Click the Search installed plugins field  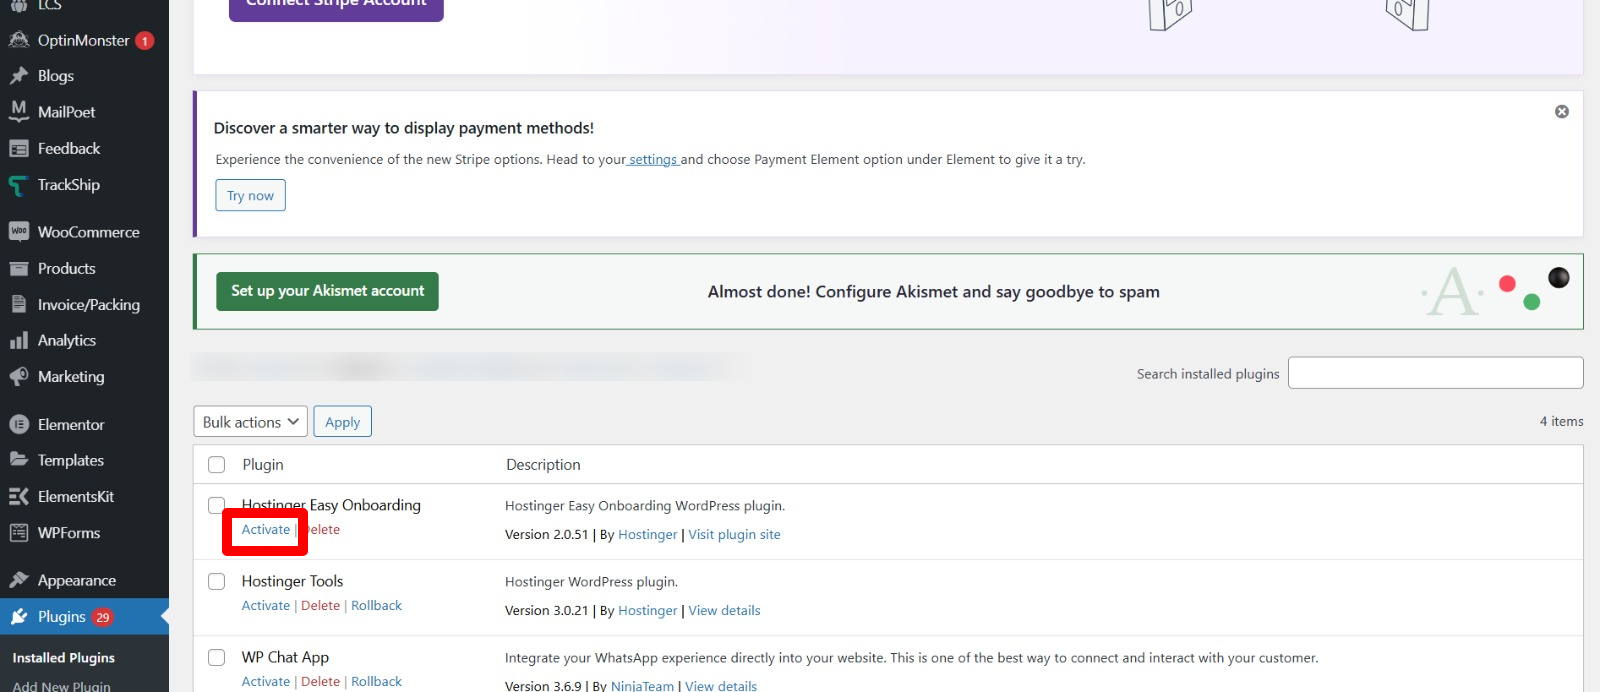click(x=1435, y=373)
